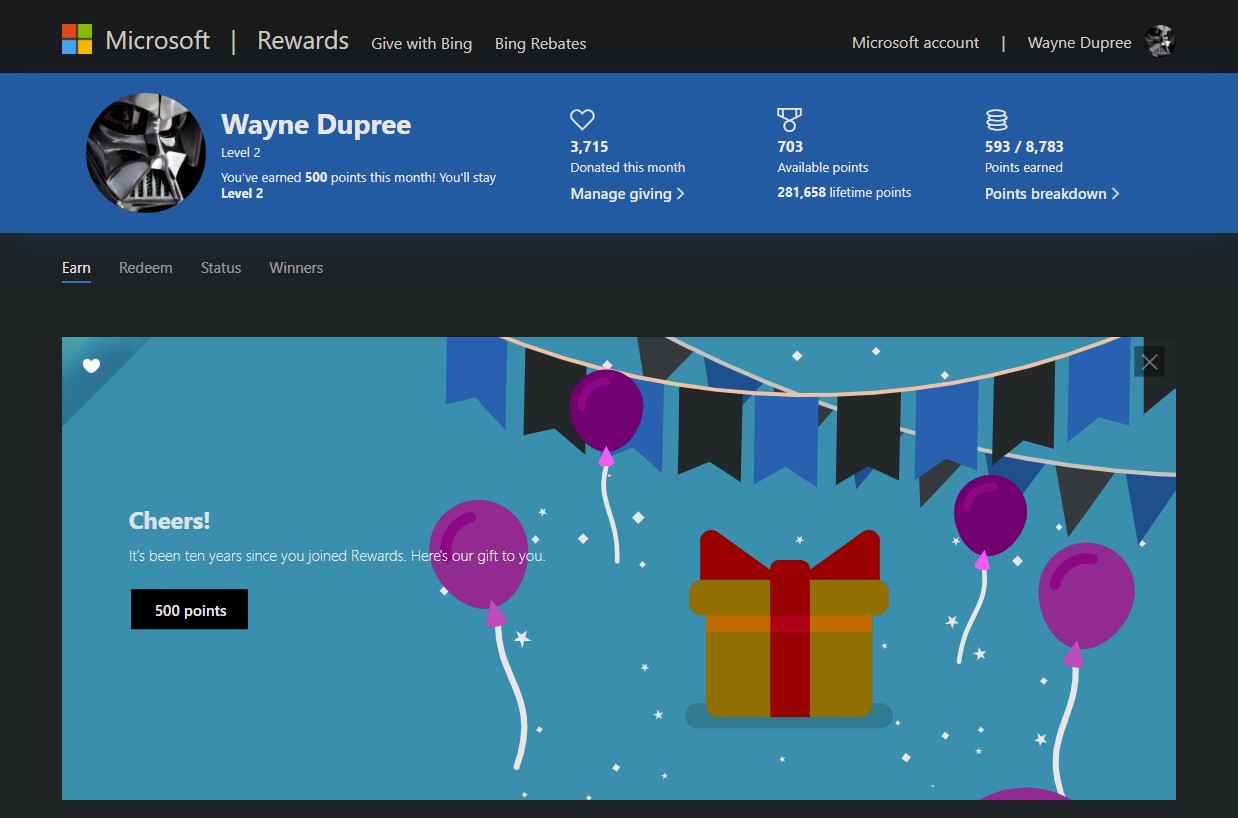Open Manage giving
Screen dimensions: 1238x818
click(627, 194)
